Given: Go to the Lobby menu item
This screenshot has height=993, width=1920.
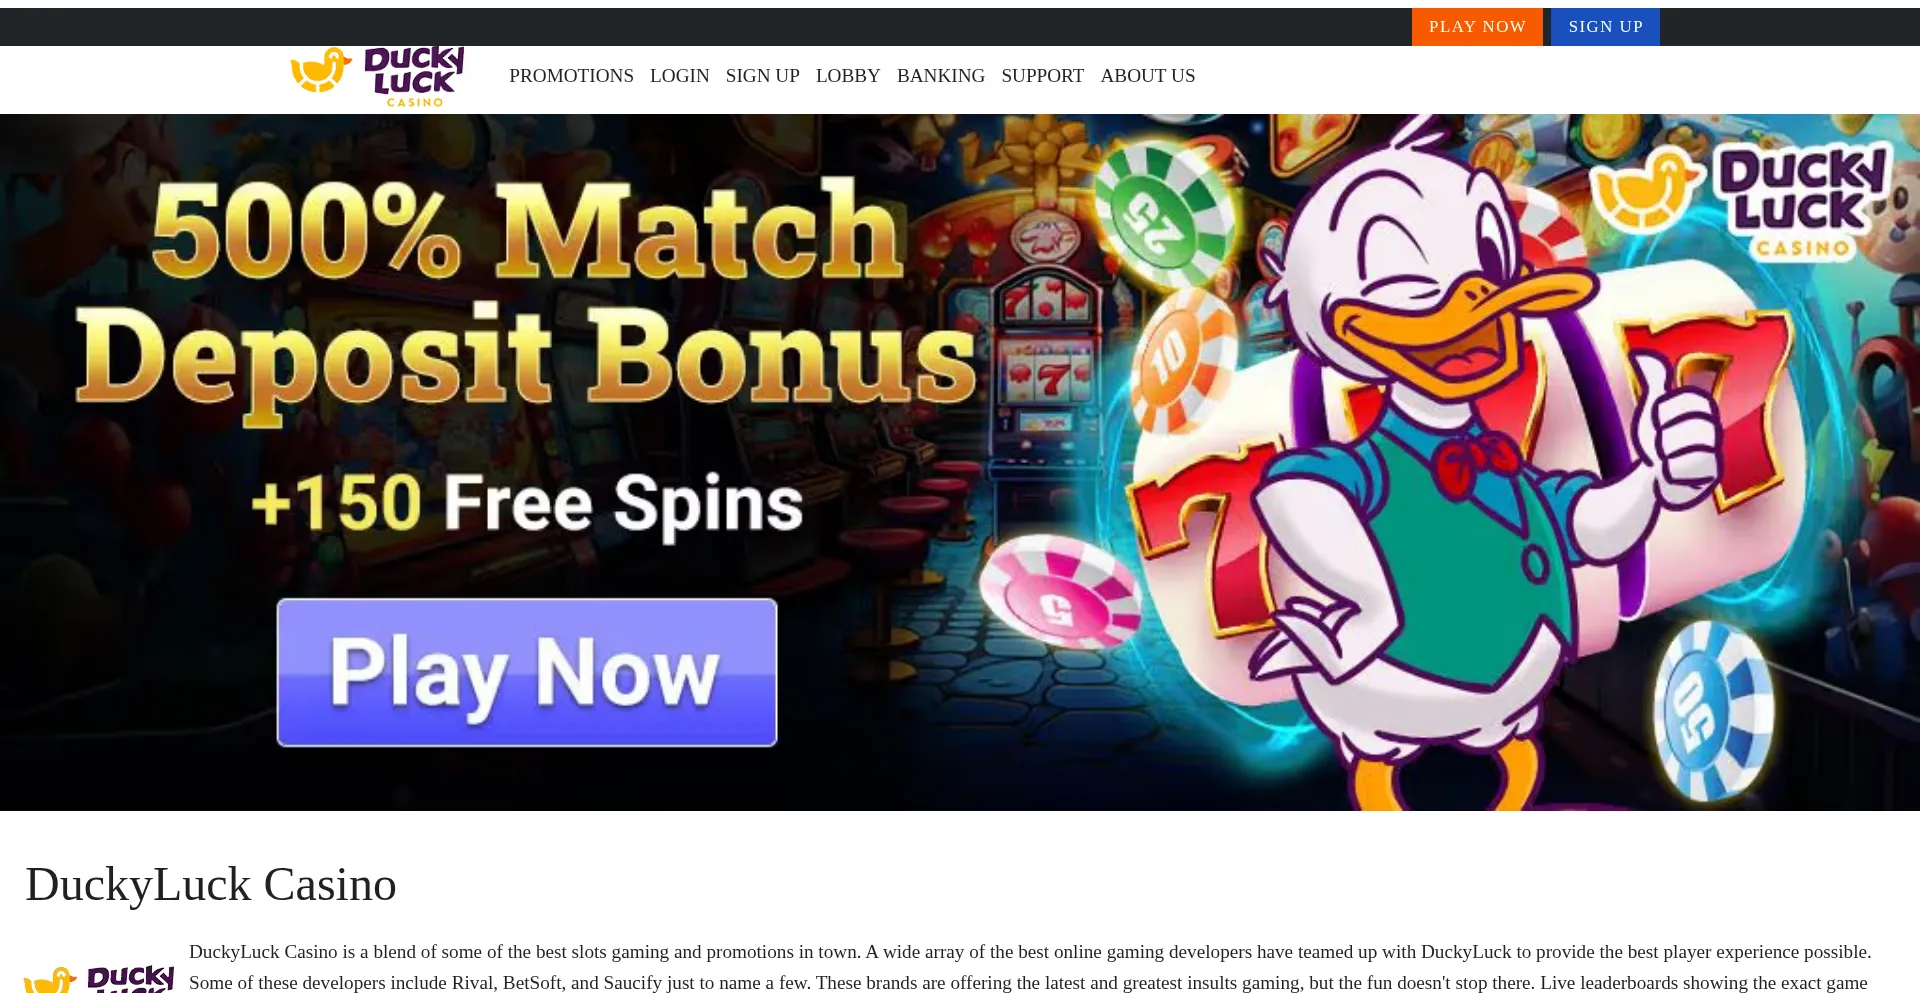Looking at the screenshot, I should click(x=848, y=76).
